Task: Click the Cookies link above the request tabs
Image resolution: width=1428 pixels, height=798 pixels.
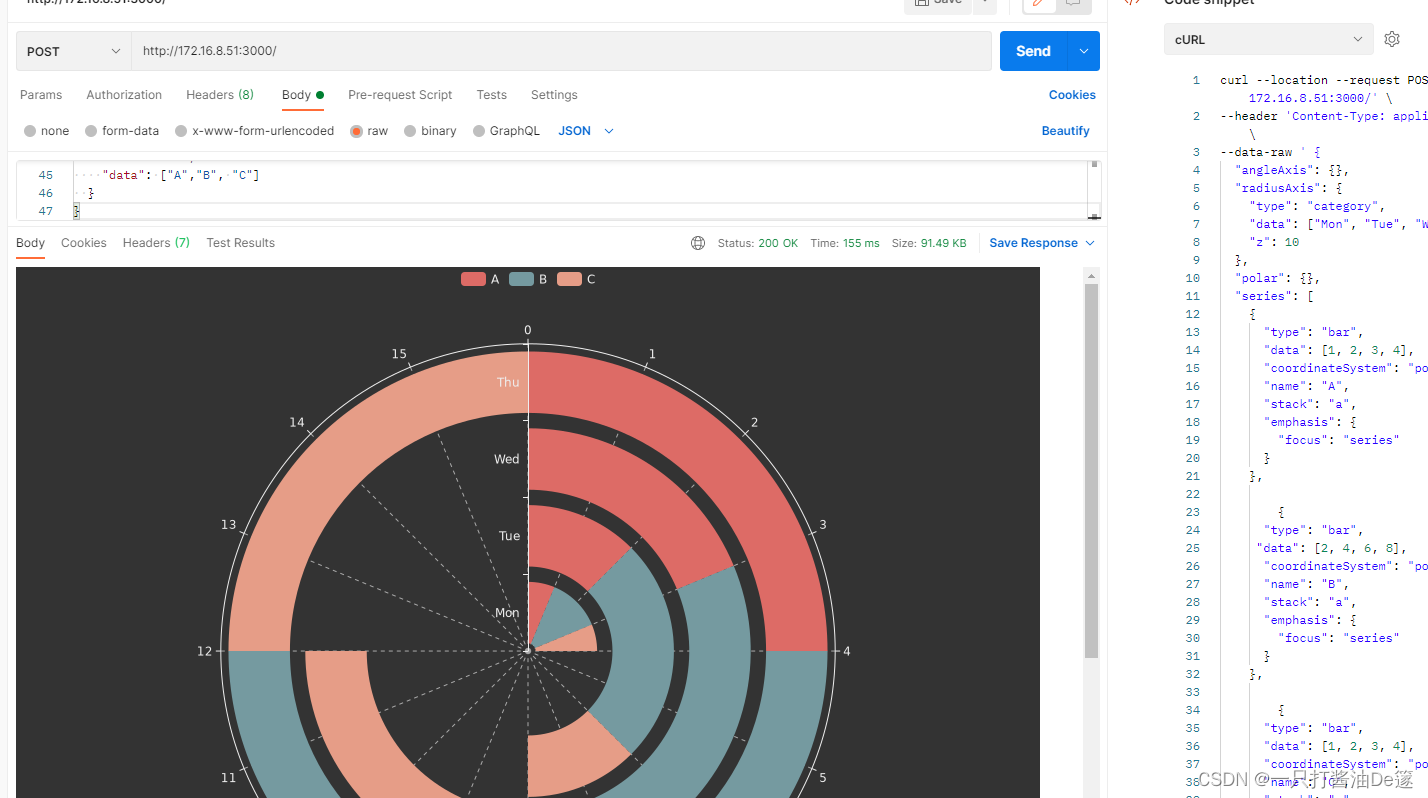Action: (x=1072, y=94)
